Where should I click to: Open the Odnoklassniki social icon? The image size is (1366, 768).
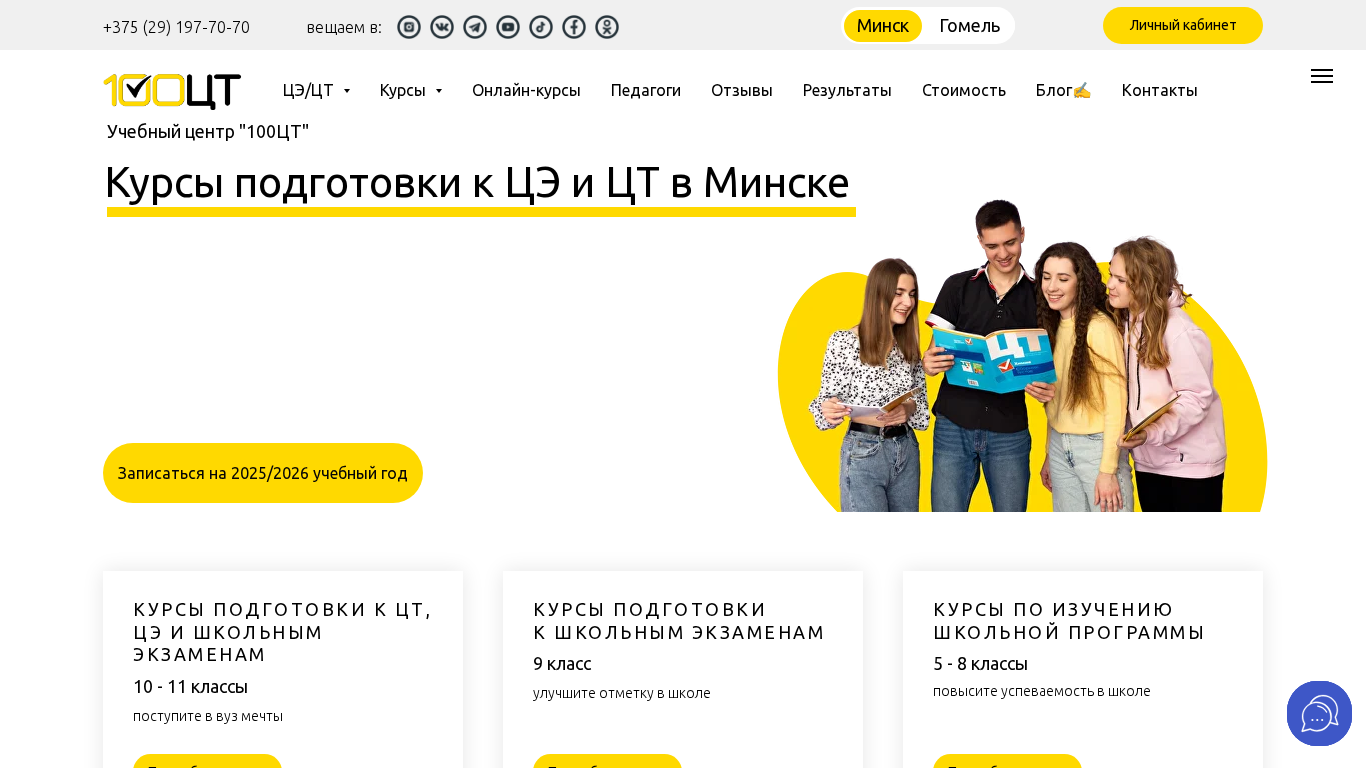tap(607, 27)
